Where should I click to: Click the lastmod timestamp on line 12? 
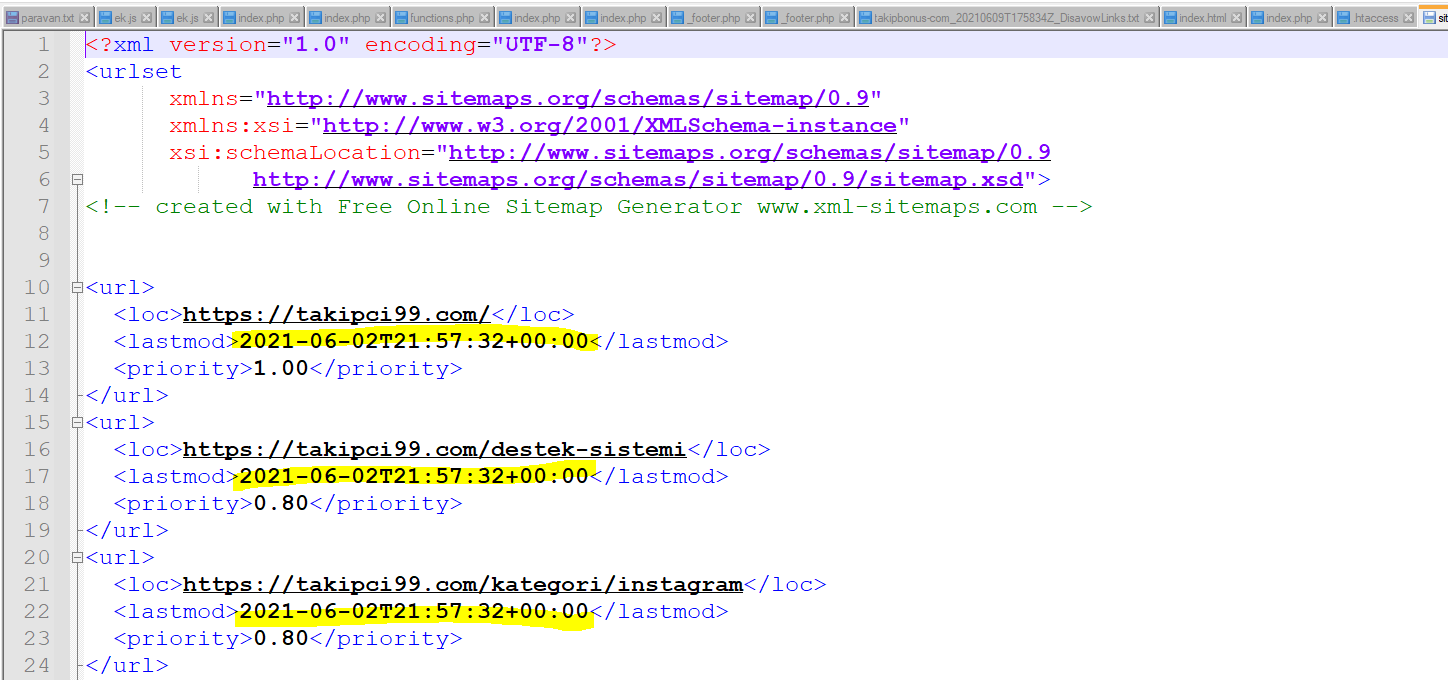[414, 341]
